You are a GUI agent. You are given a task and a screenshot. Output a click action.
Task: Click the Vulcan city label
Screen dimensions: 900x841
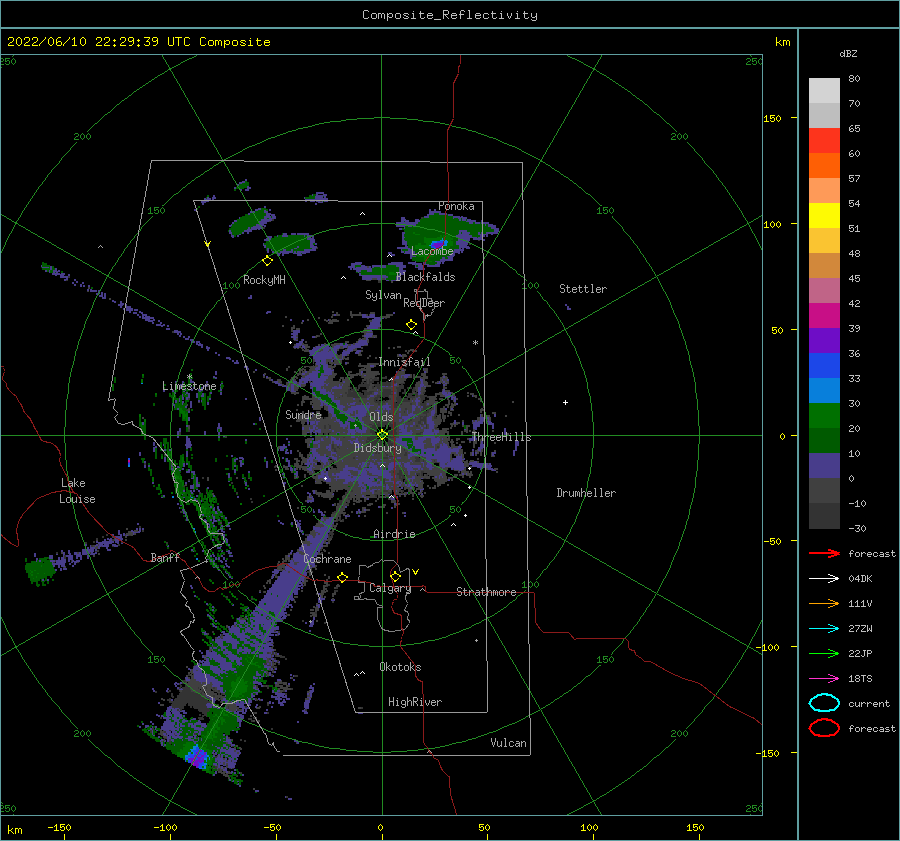pos(508,743)
